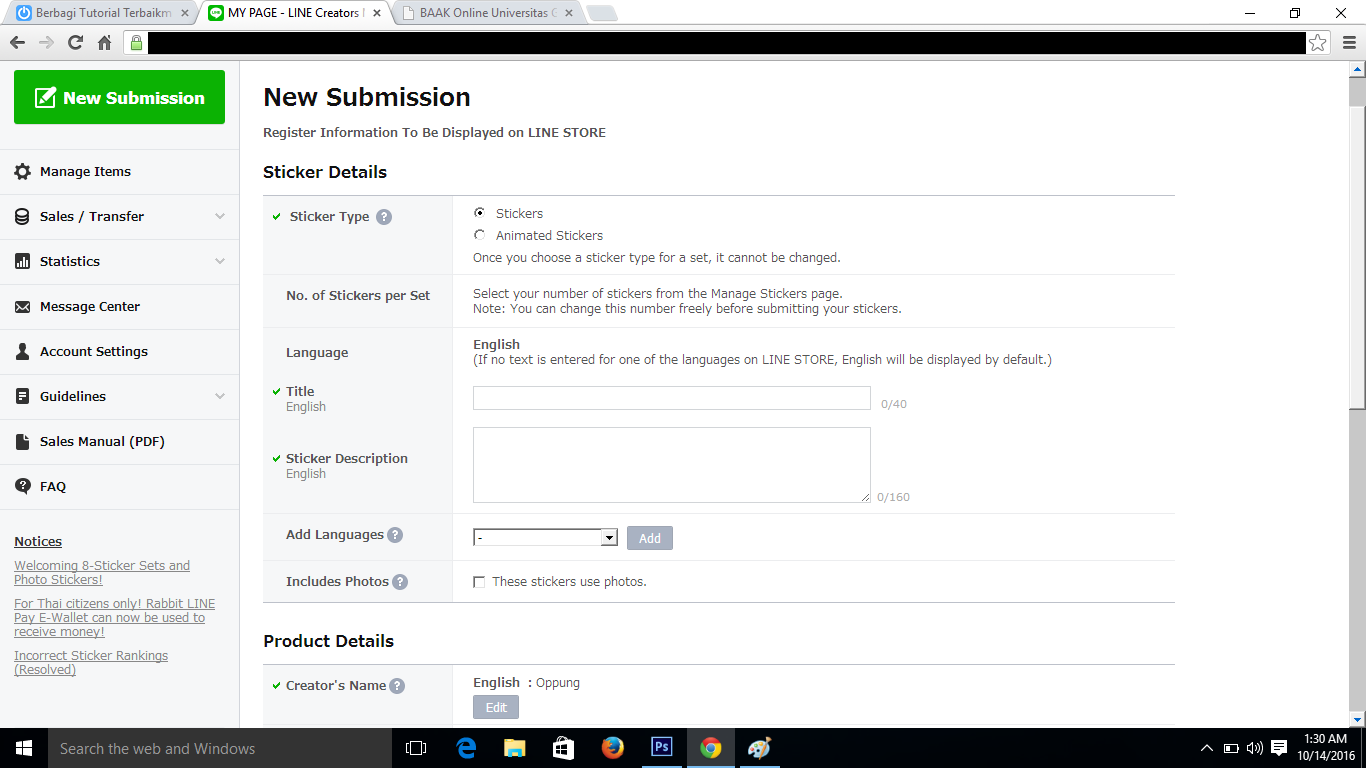Click the Sticker Type help icon
Viewport: 1366px width, 768px height.
pyautogui.click(x=384, y=217)
